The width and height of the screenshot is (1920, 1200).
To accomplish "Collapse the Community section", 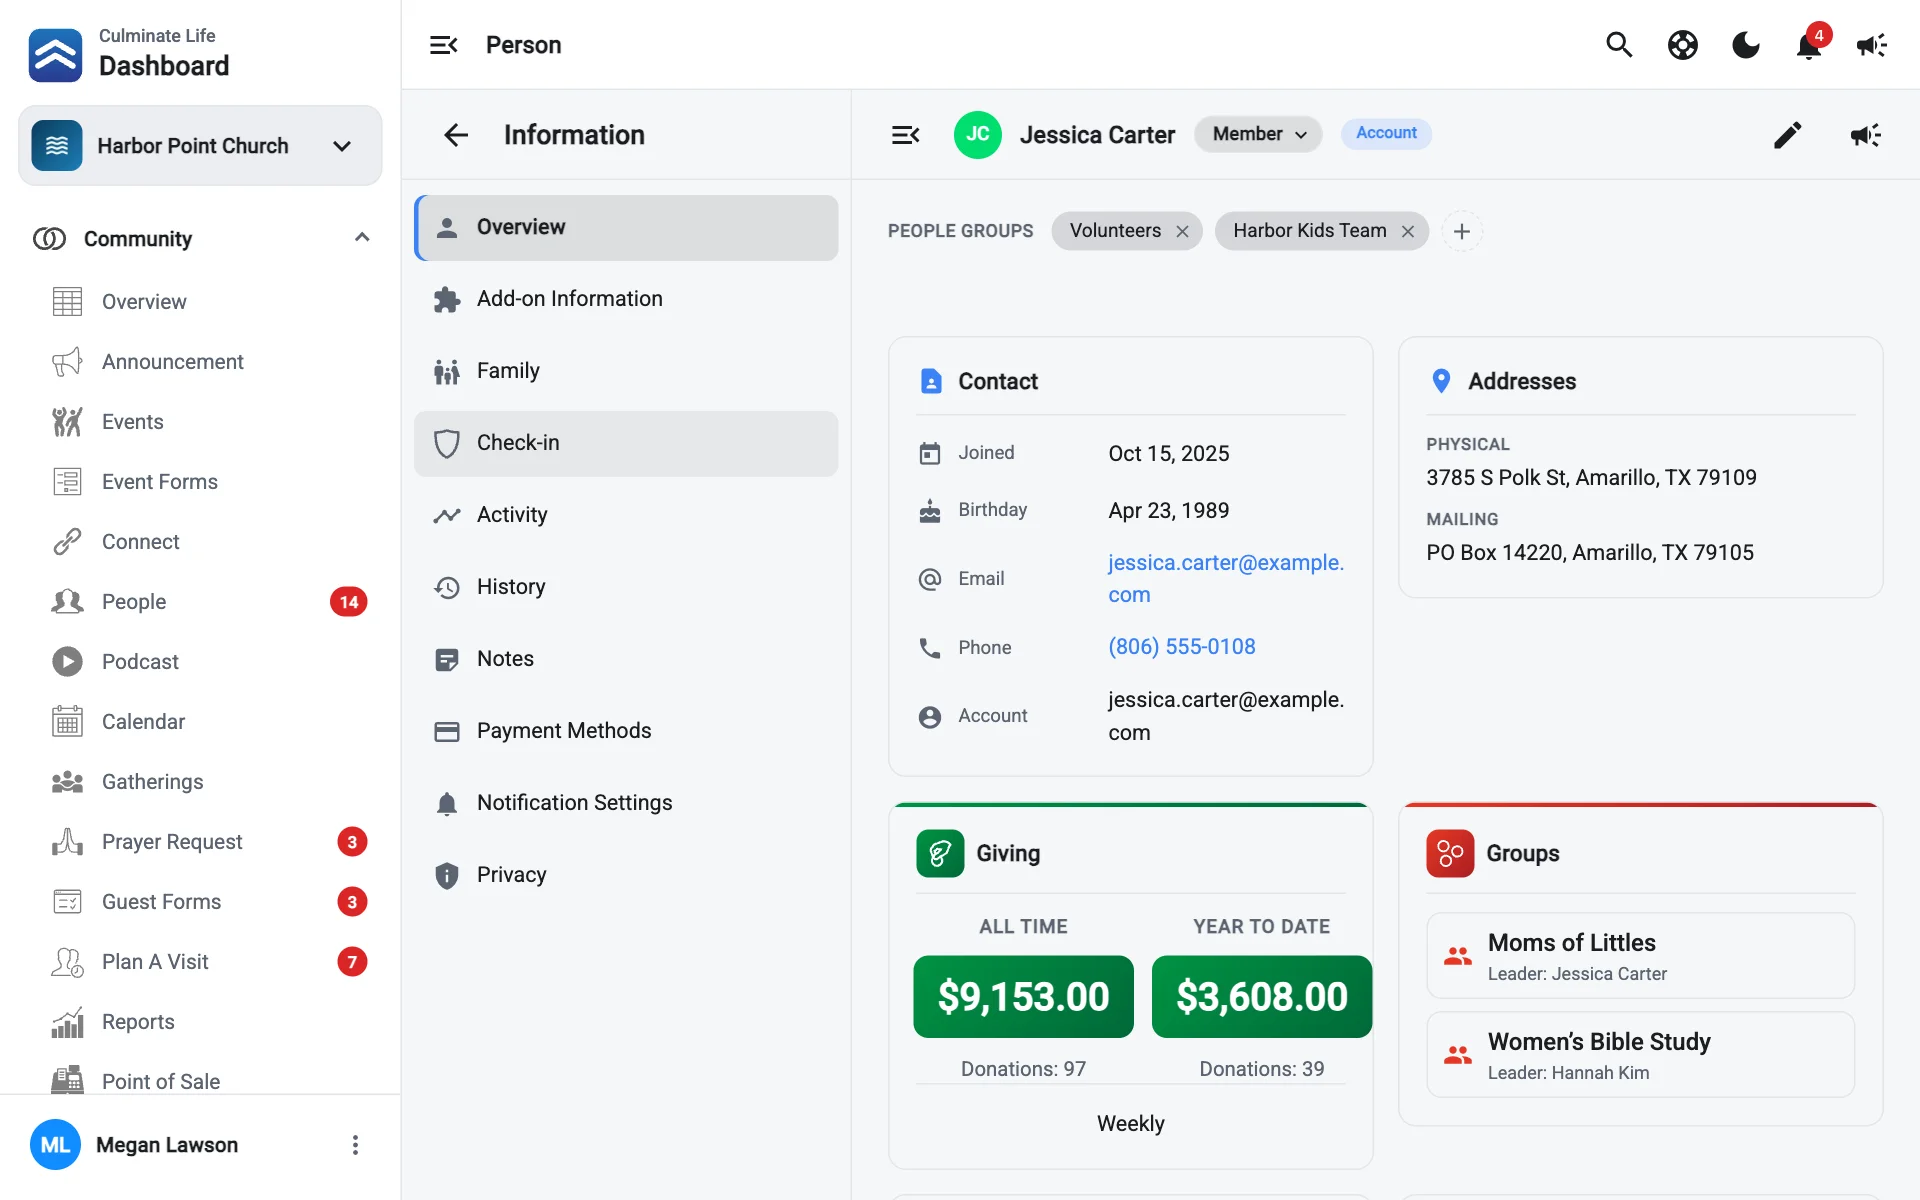I will pyautogui.click(x=362, y=238).
